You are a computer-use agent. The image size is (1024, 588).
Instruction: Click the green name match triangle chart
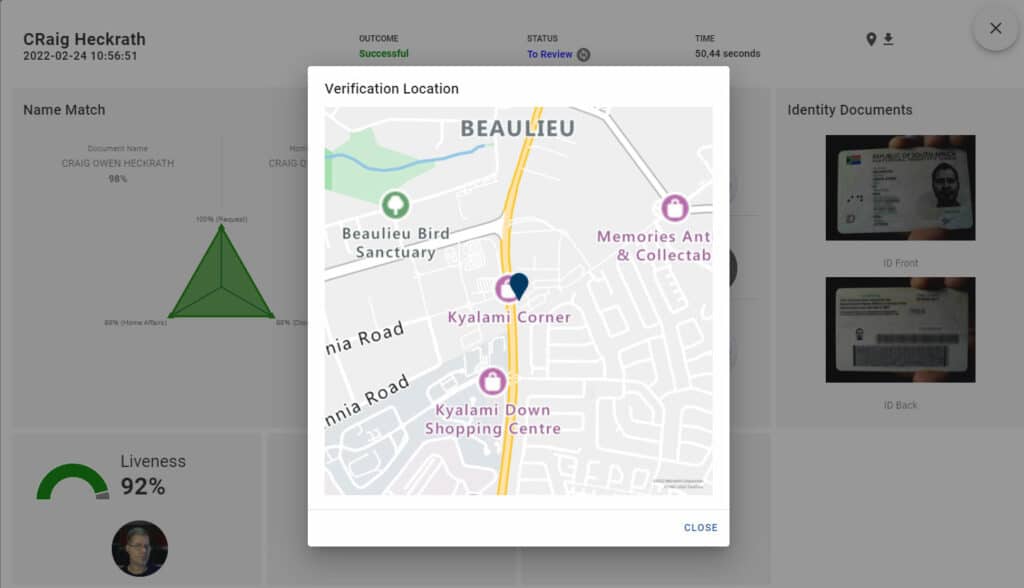(221, 280)
